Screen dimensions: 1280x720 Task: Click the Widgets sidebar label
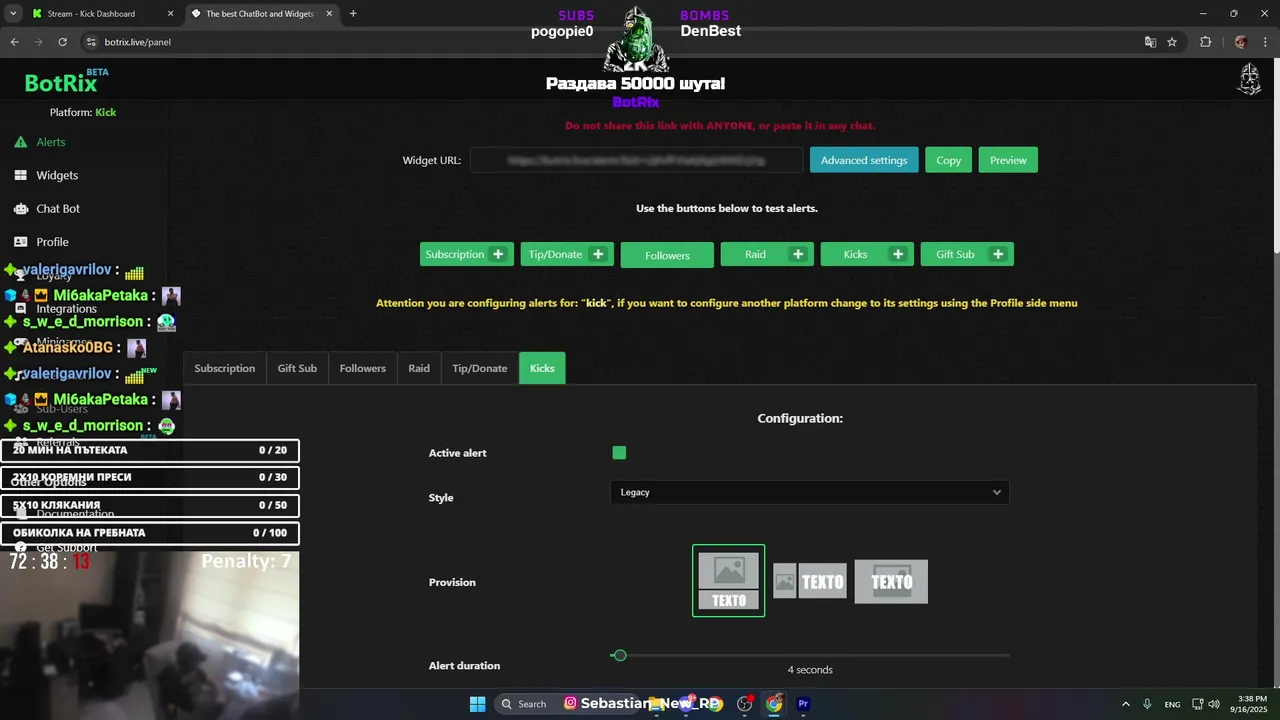click(57, 175)
